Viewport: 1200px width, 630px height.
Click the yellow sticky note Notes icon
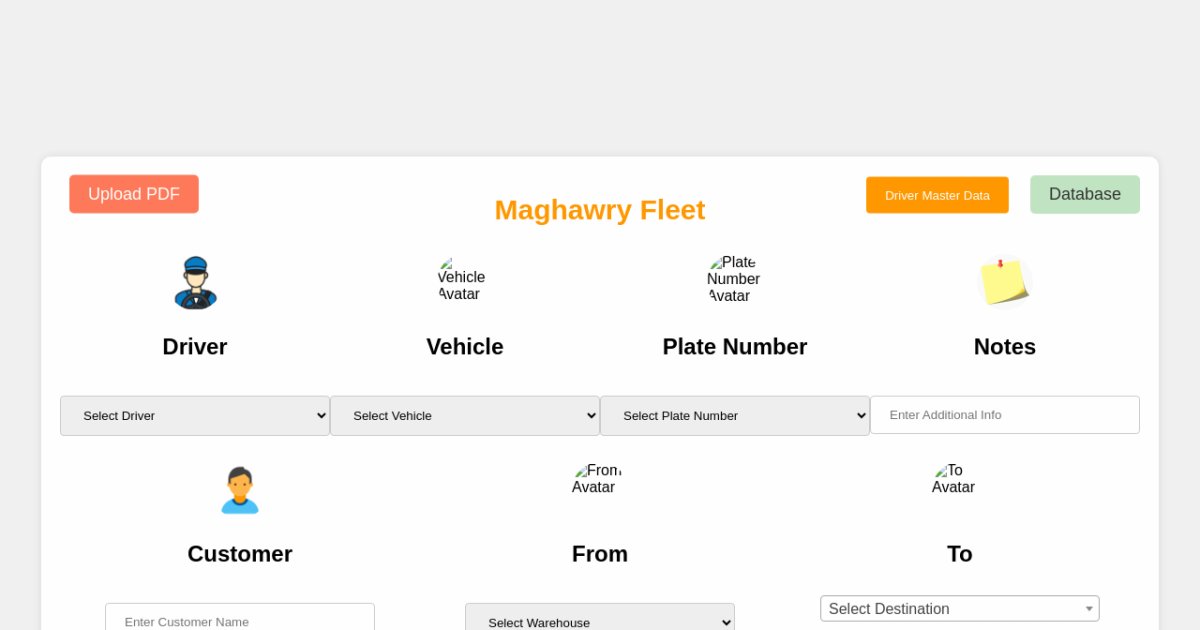click(1005, 283)
